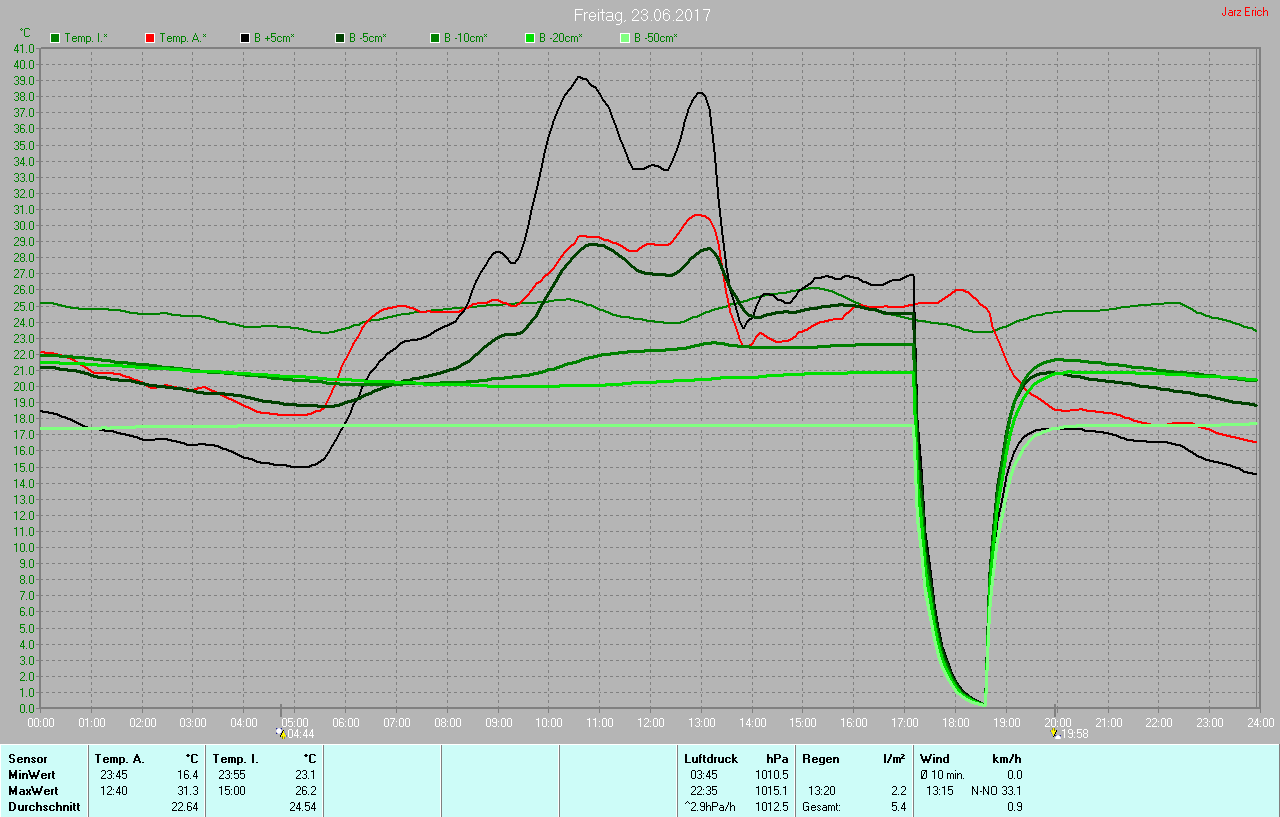Click the B -10cm legend color square
Image resolution: width=1280 pixels, height=817 pixels.
434,38
